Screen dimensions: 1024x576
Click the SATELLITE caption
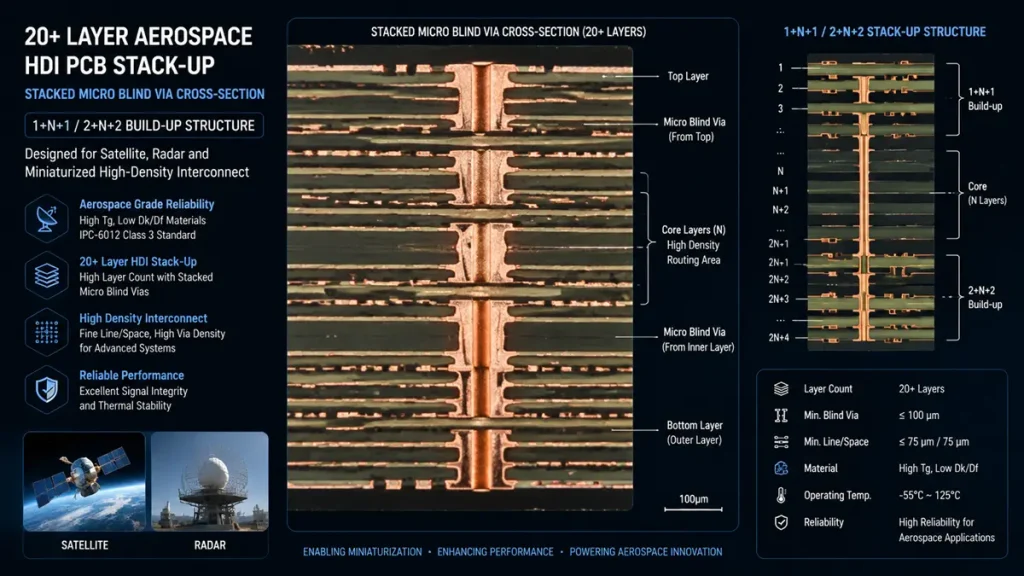(85, 545)
